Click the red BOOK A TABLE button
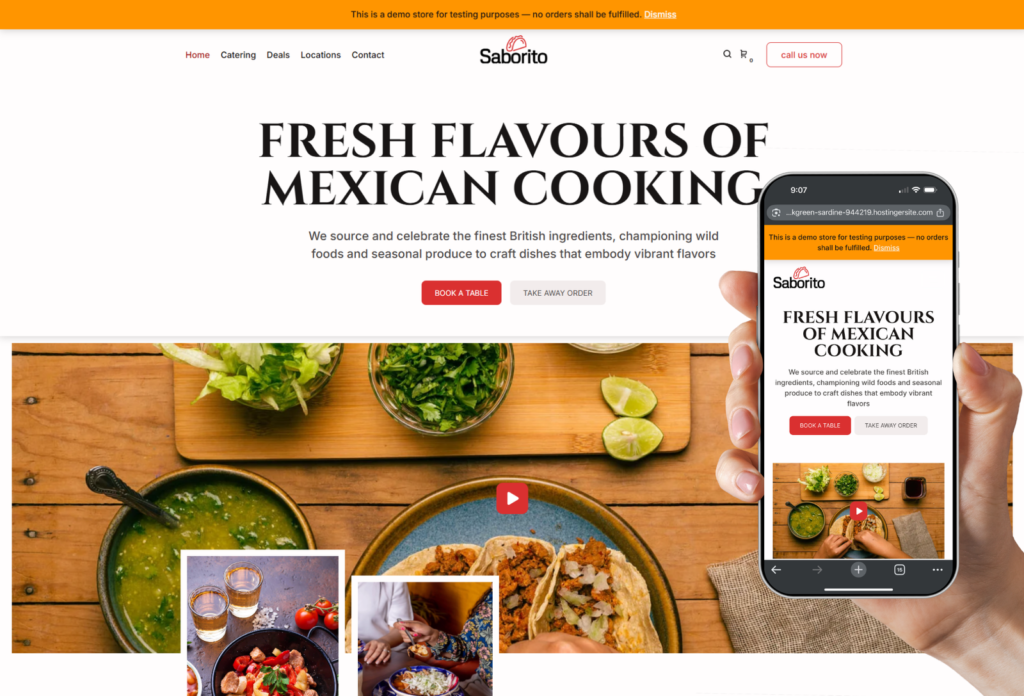The width and height of the screenshot is (1024, 696). pos(461,293)
